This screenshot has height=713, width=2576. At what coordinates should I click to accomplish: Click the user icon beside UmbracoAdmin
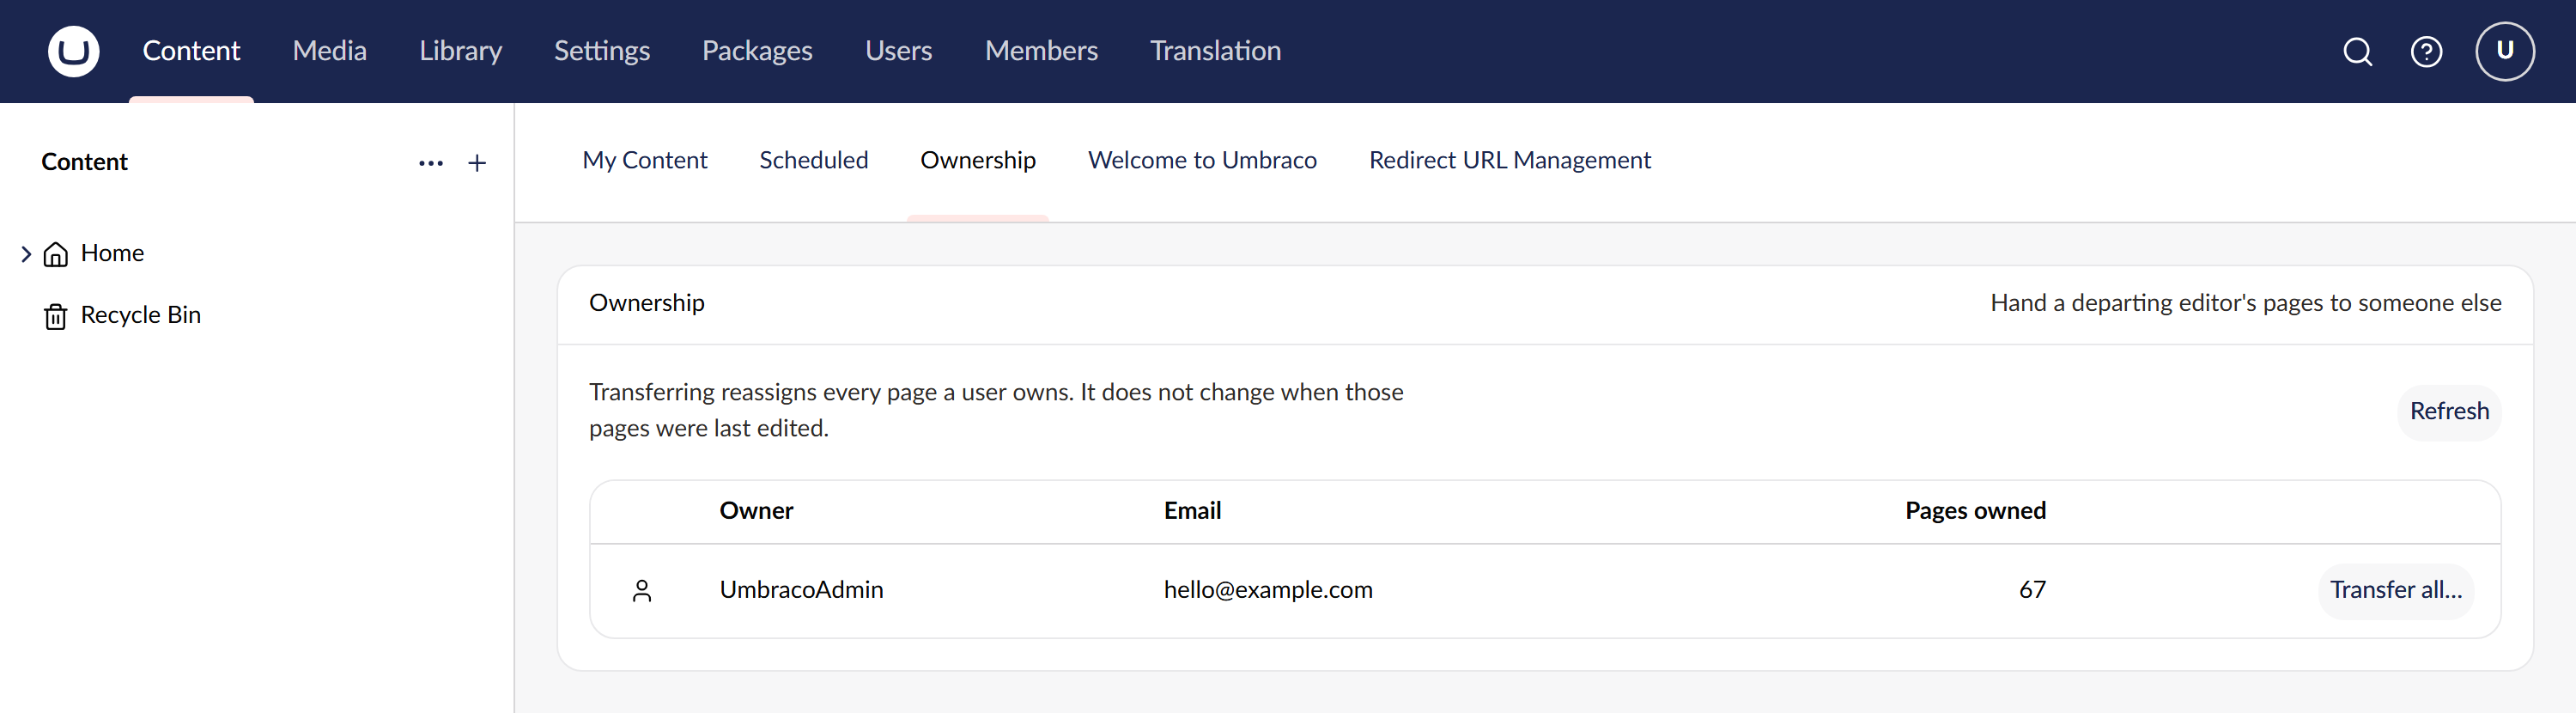pos(642,591)
